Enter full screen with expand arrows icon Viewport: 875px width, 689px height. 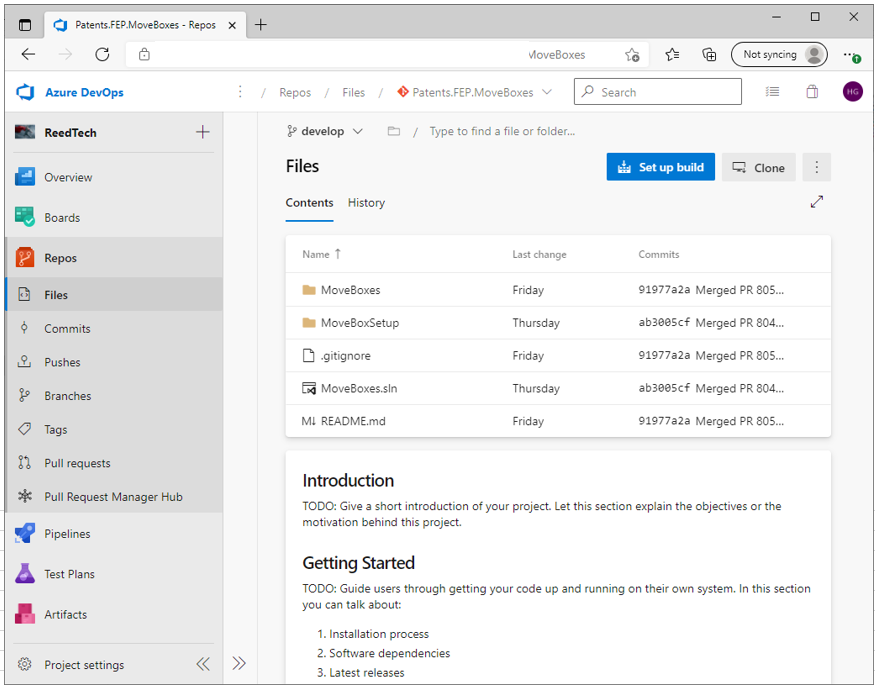click(x=817, y=202)
